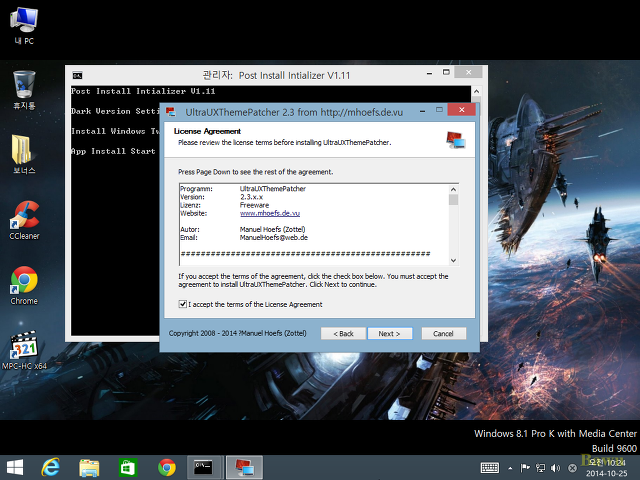Launch MPC-HC x64 from the desktop
This screenshot has height=480, width=640.
pos(24,350)
